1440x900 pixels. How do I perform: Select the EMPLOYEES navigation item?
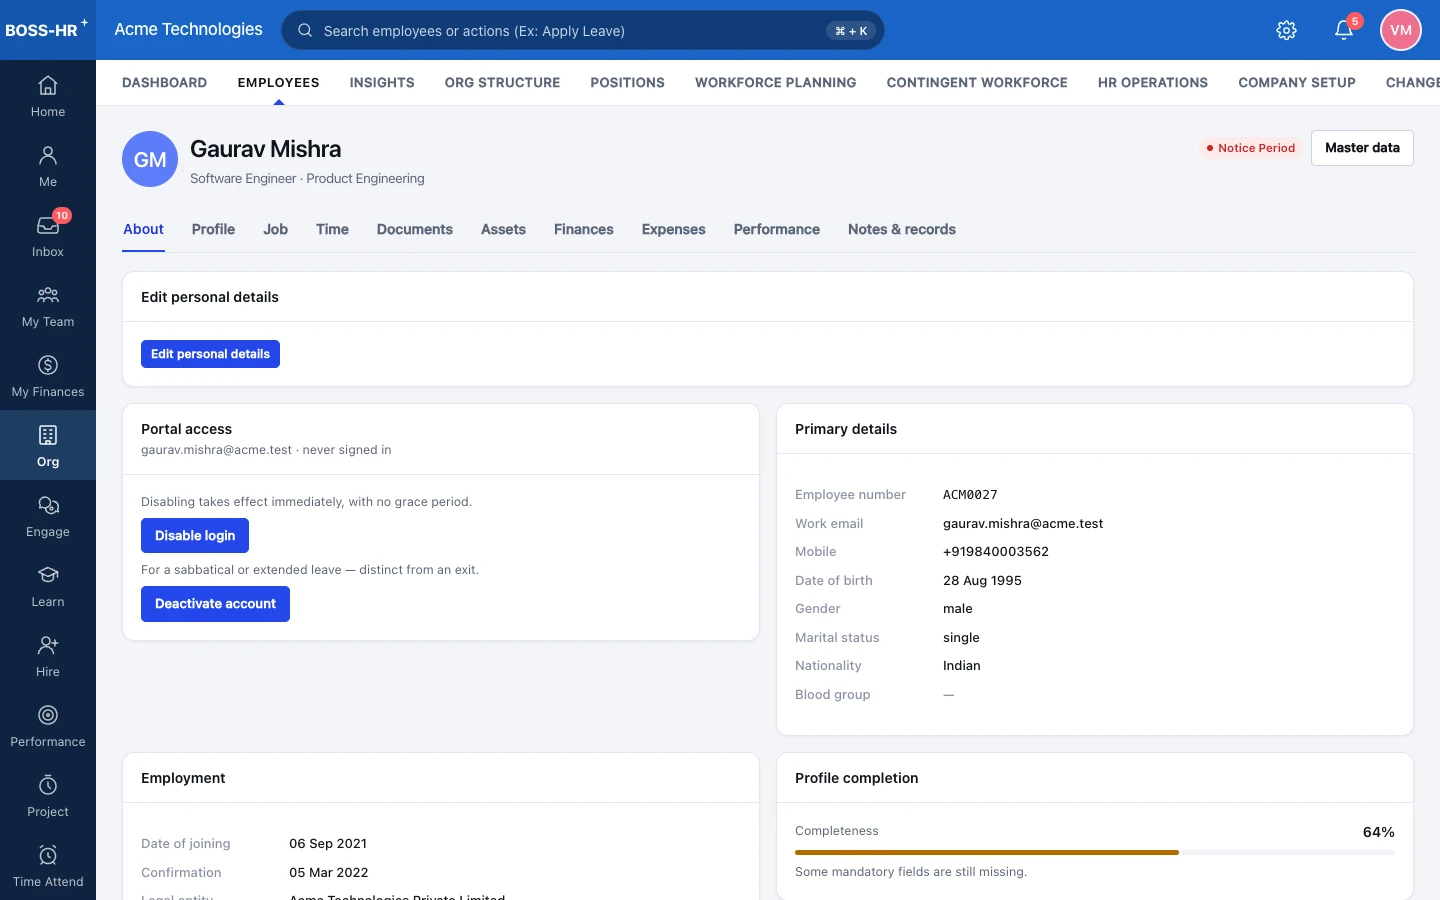[x=278, y=83]
